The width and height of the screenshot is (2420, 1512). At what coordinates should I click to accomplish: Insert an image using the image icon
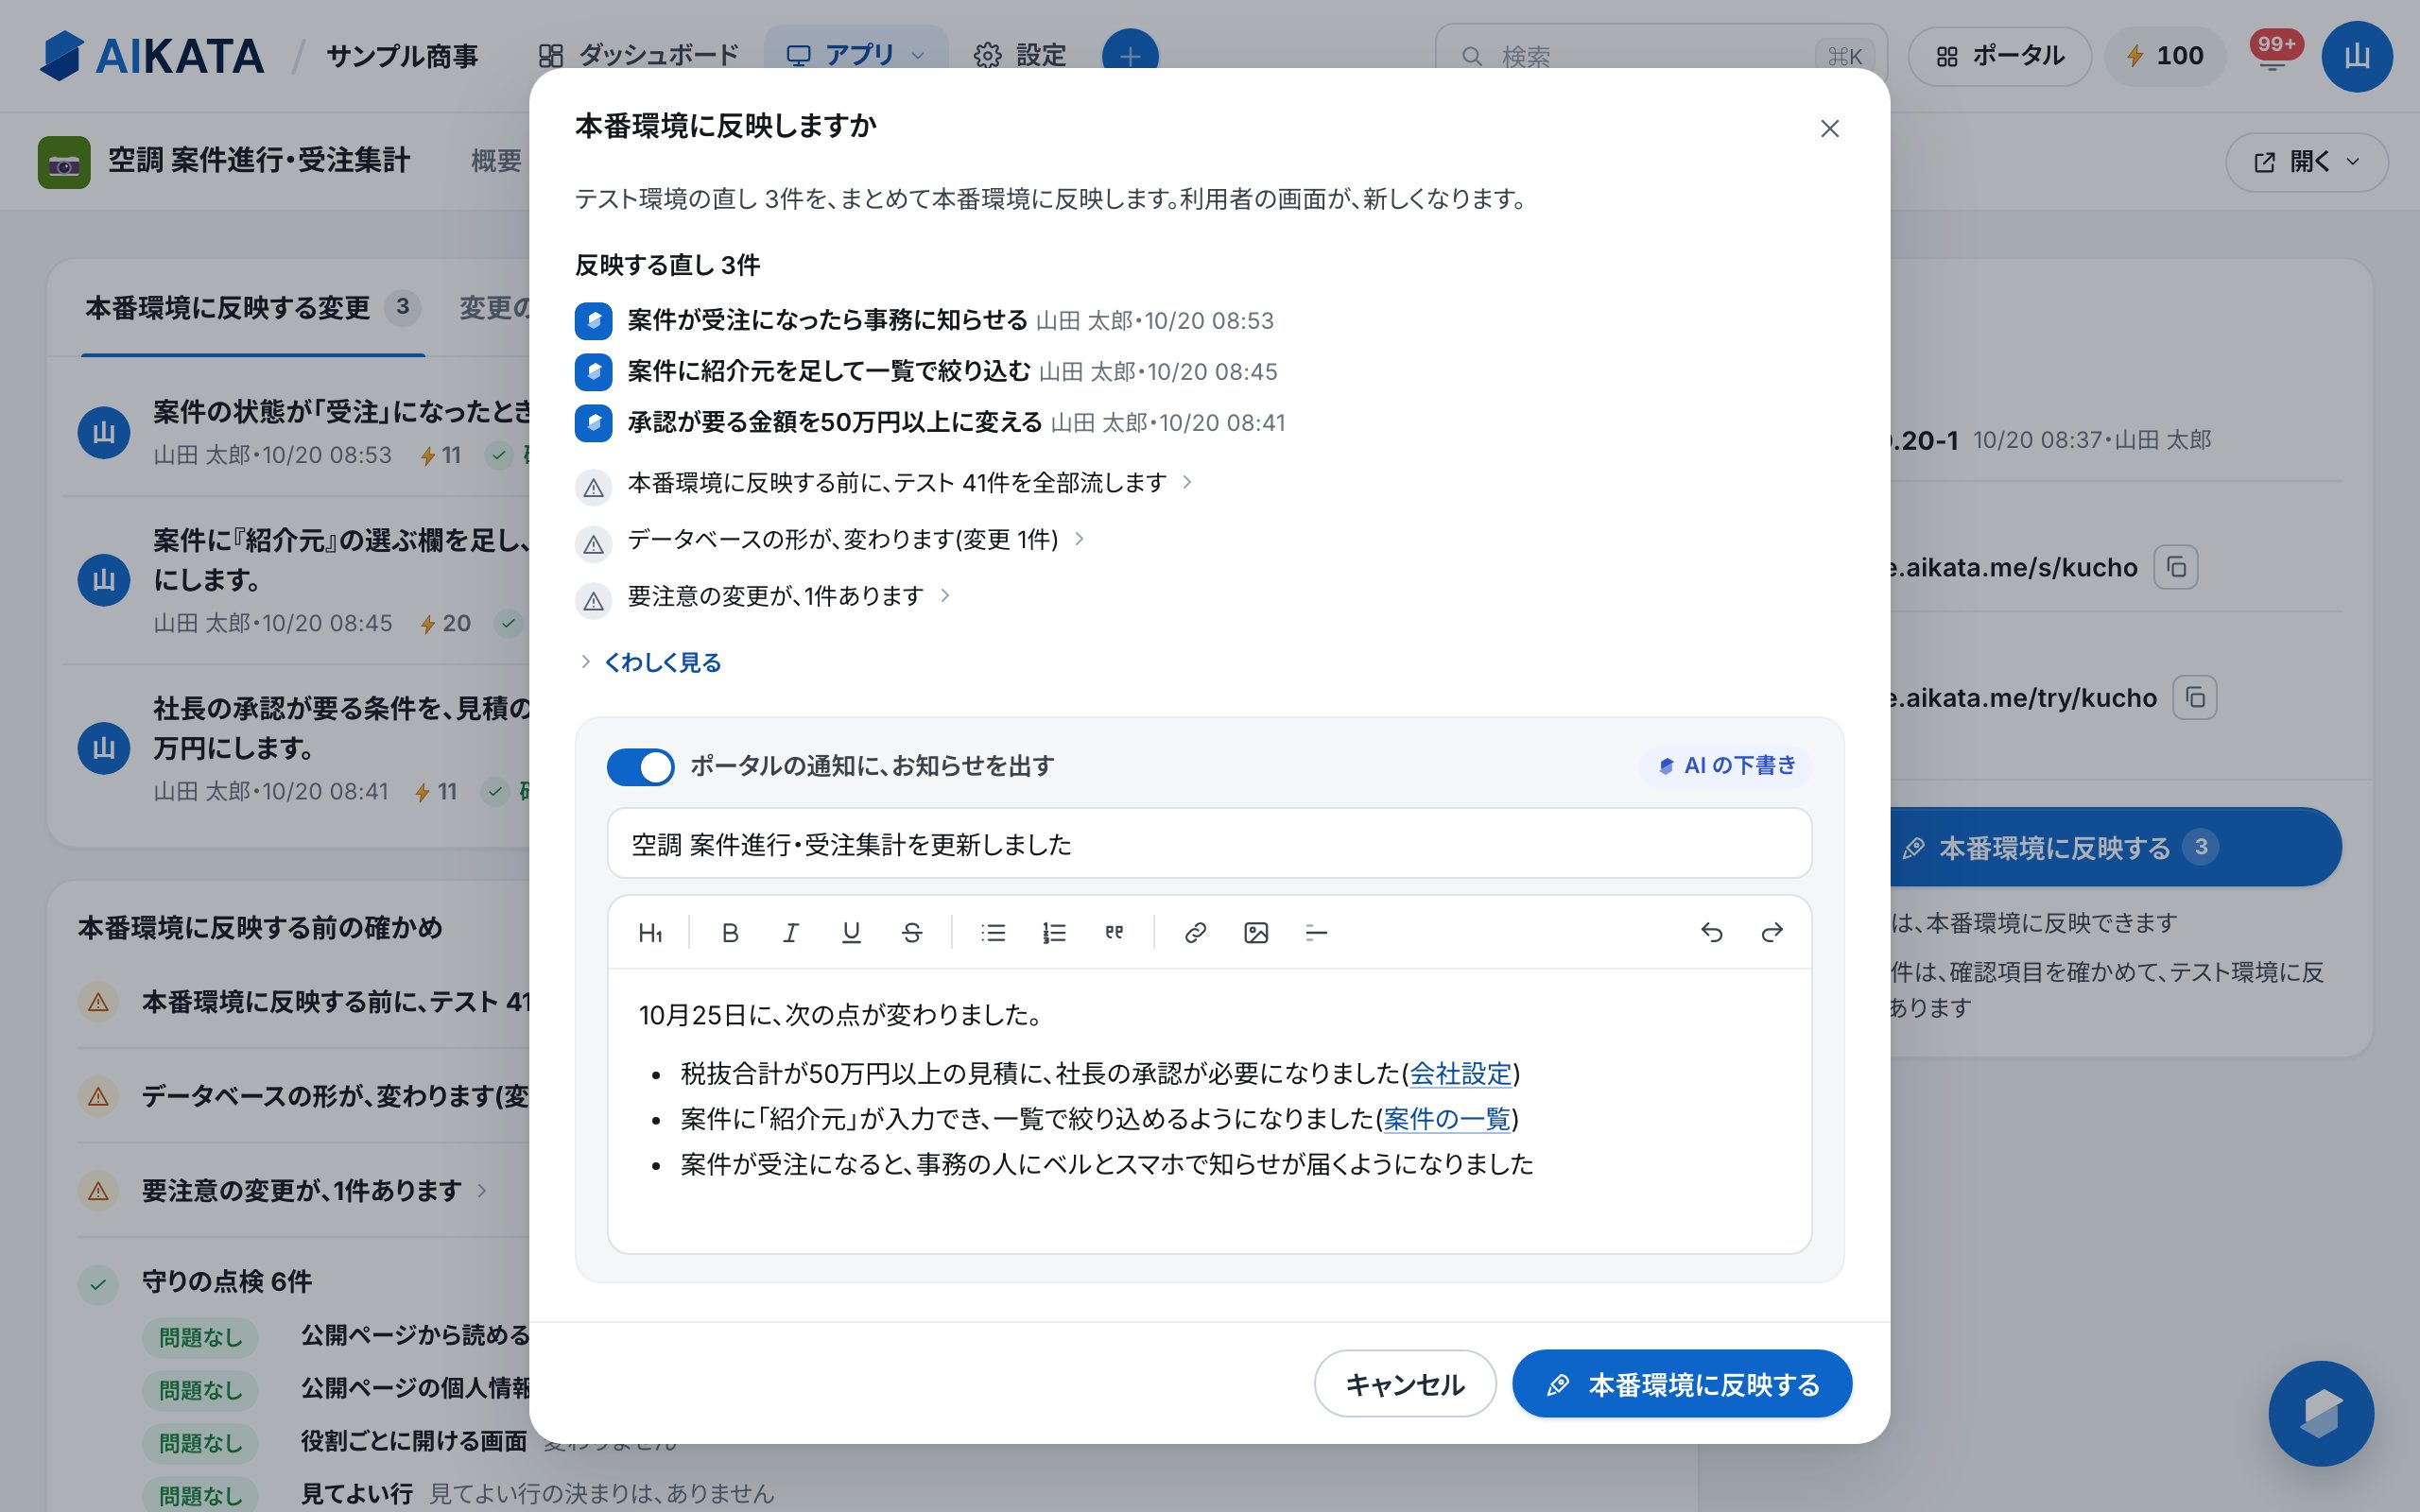click(x=1256, y=933)
